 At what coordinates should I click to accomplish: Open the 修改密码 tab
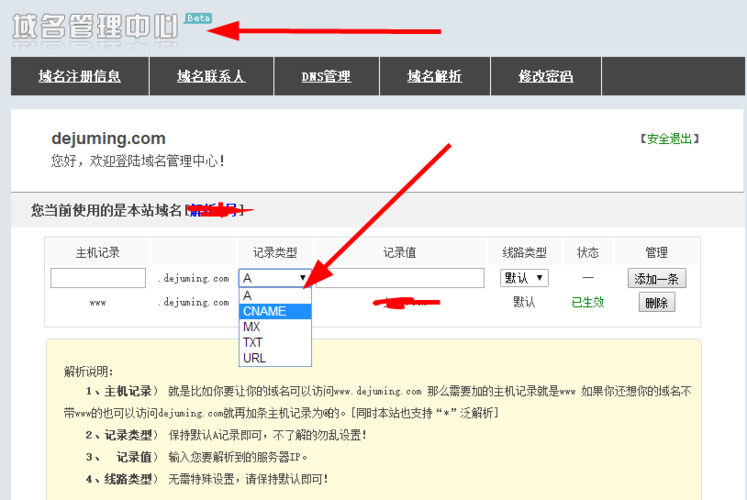(546, 76)
